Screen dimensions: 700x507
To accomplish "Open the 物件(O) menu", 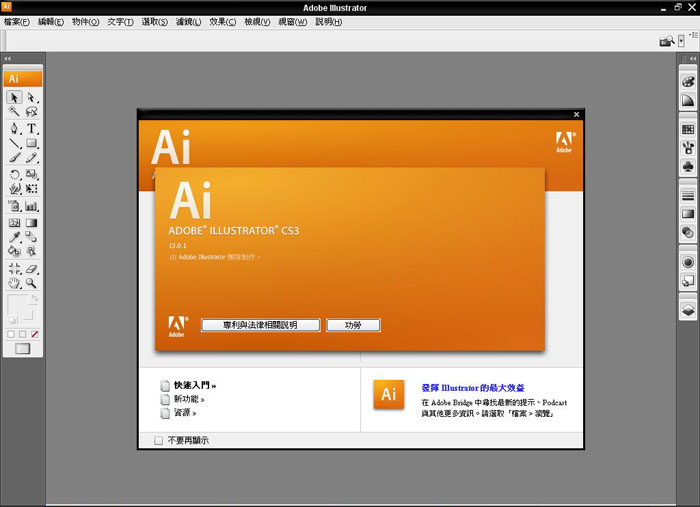I will pos(86,22).
